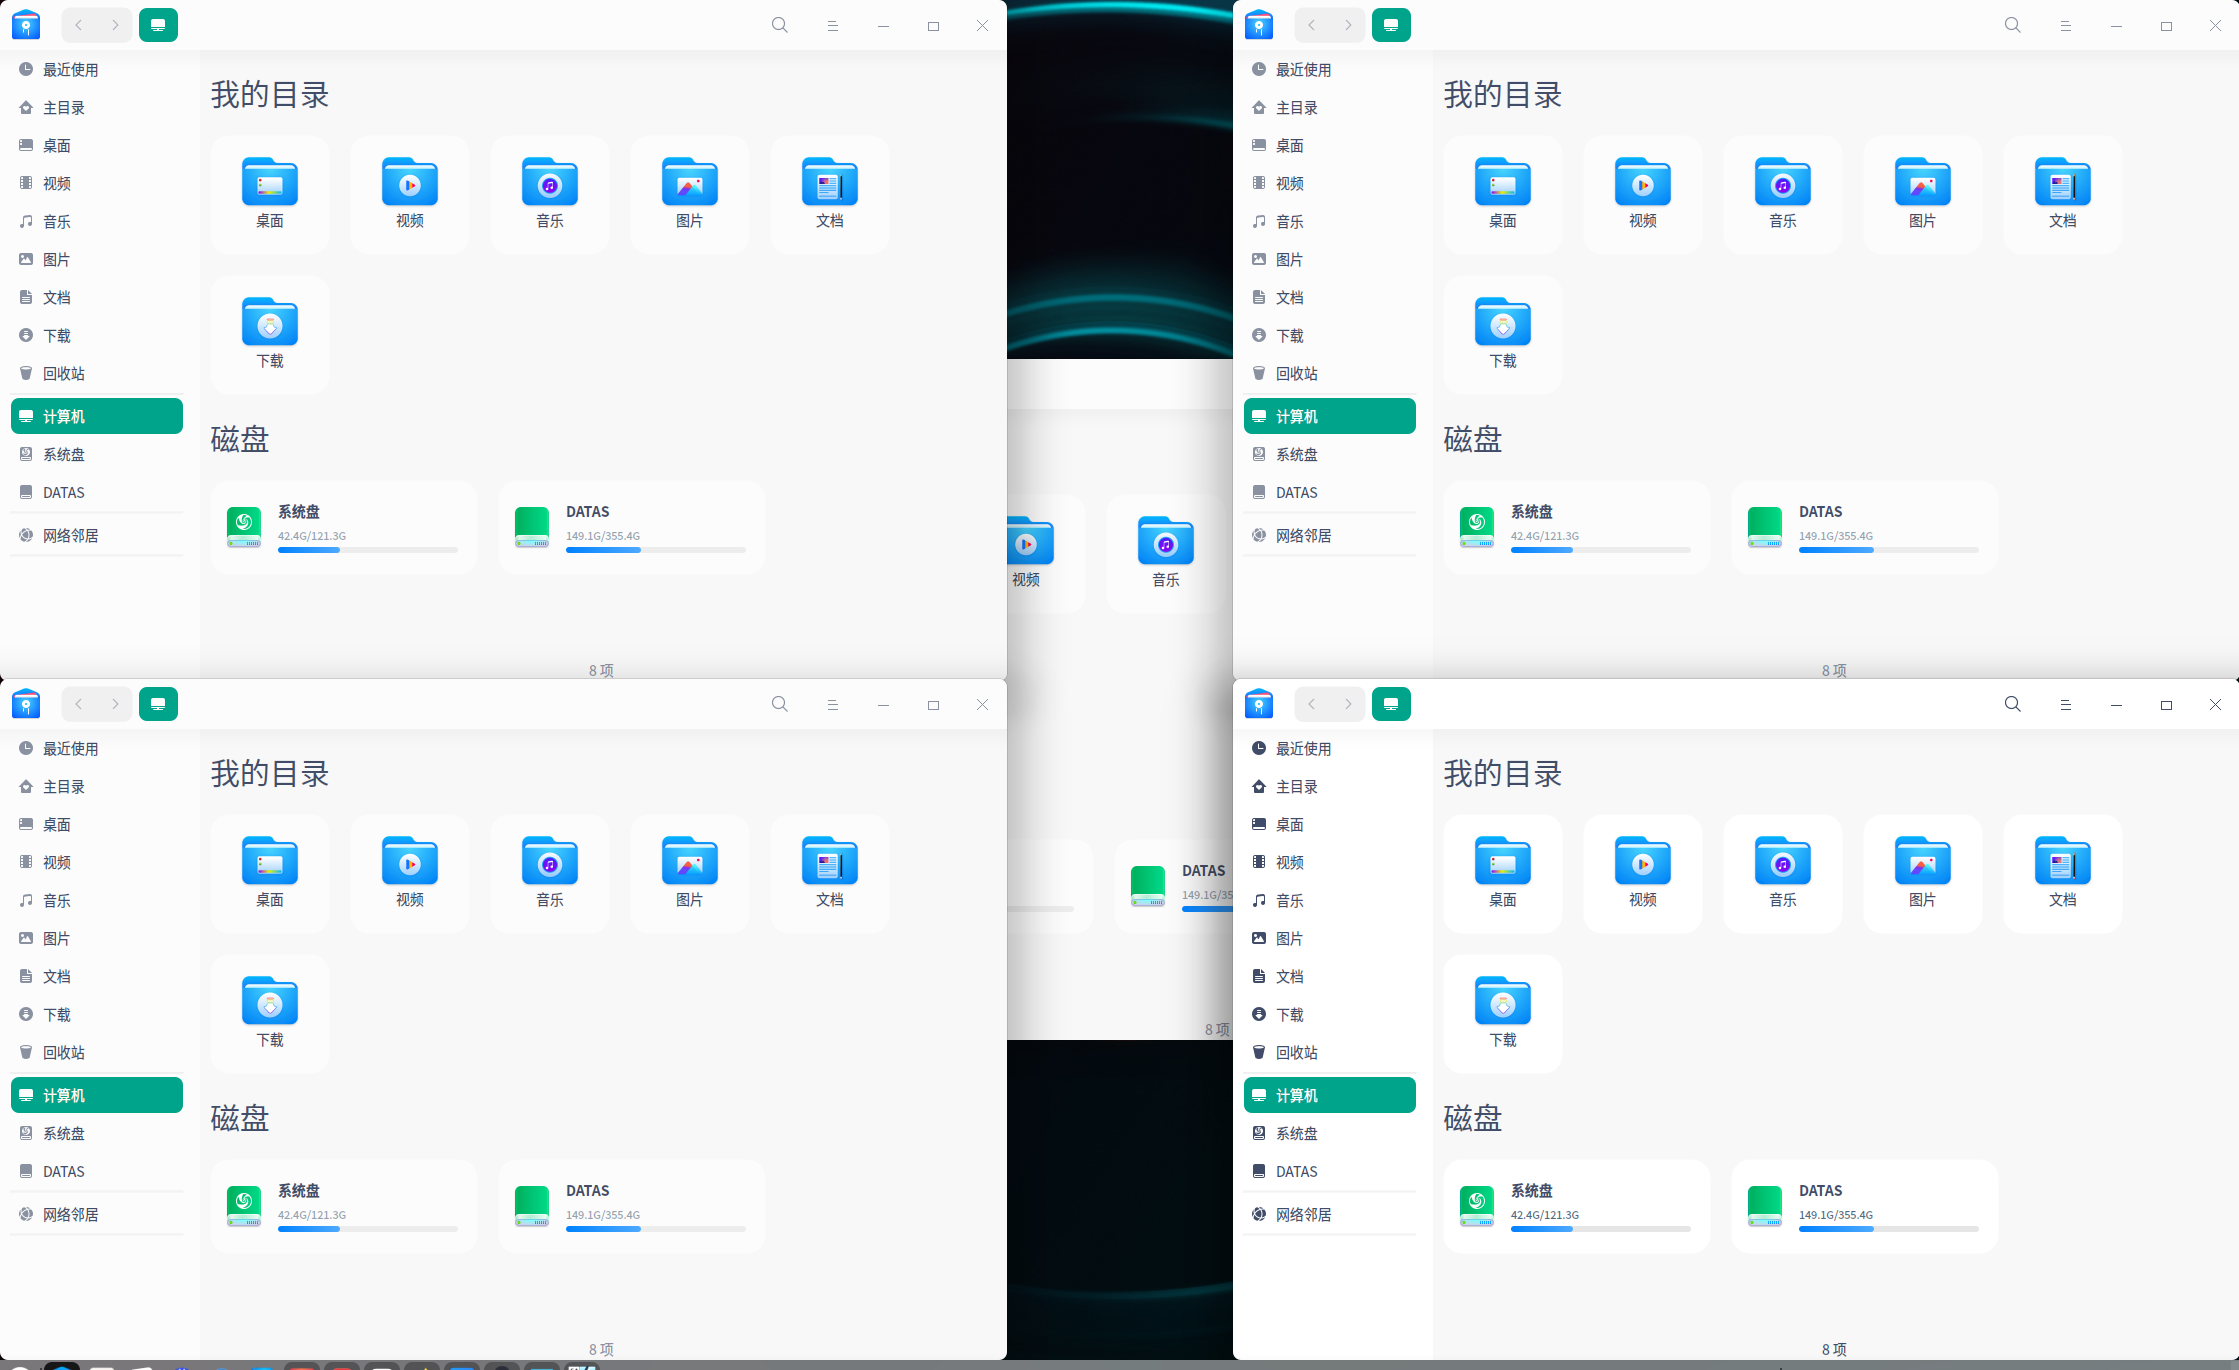Select 下载 in top-left window sidebar
Image resolution: width=2239 pixels, height=1370 pixels.
tap(97, 335)
